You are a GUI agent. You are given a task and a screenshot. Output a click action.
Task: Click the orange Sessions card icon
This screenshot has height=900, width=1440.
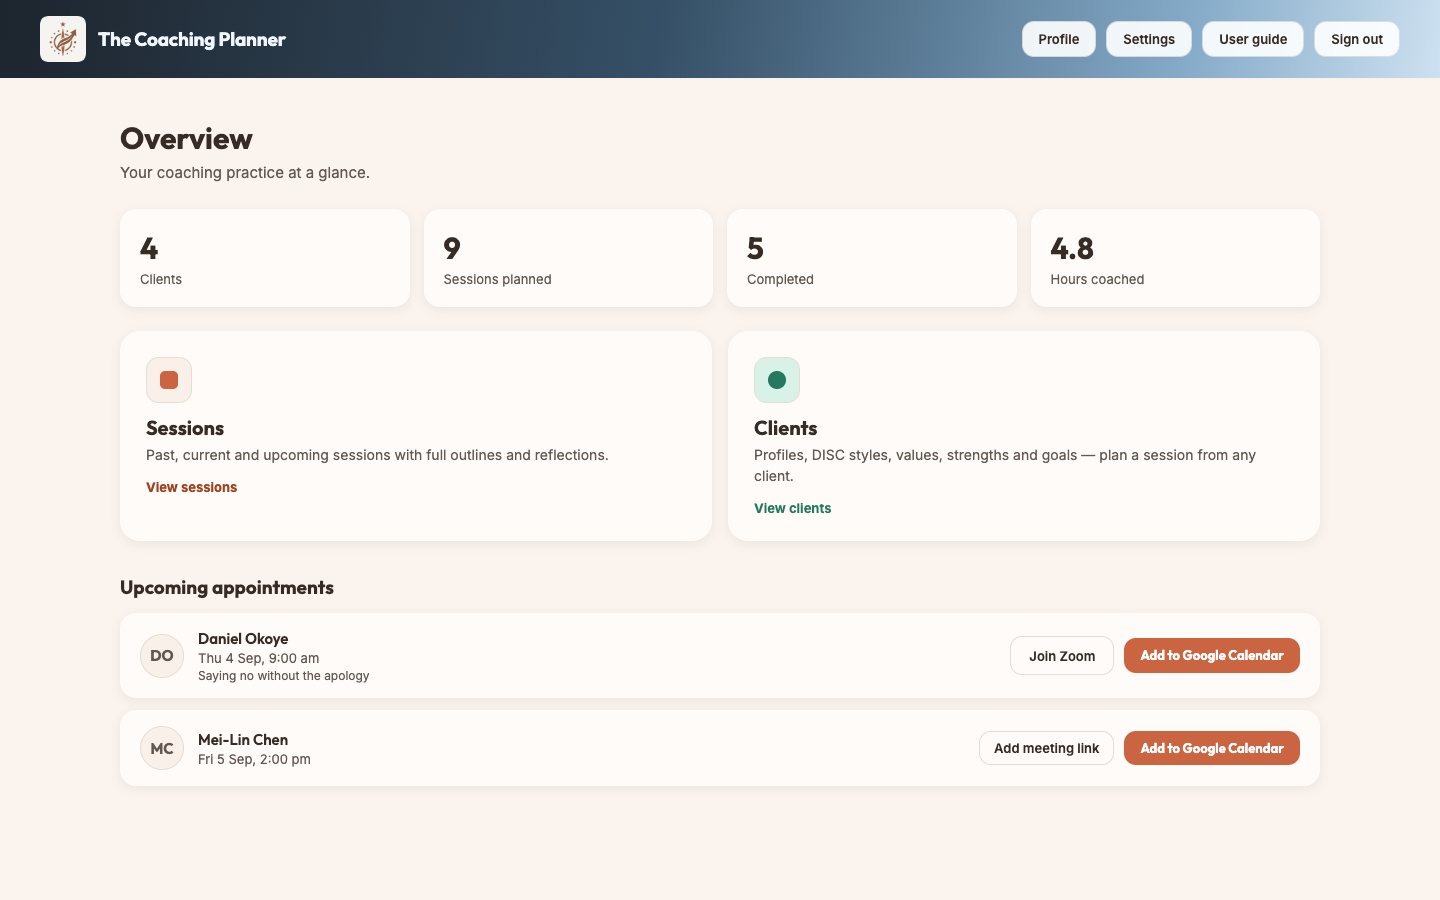[169, 380]
